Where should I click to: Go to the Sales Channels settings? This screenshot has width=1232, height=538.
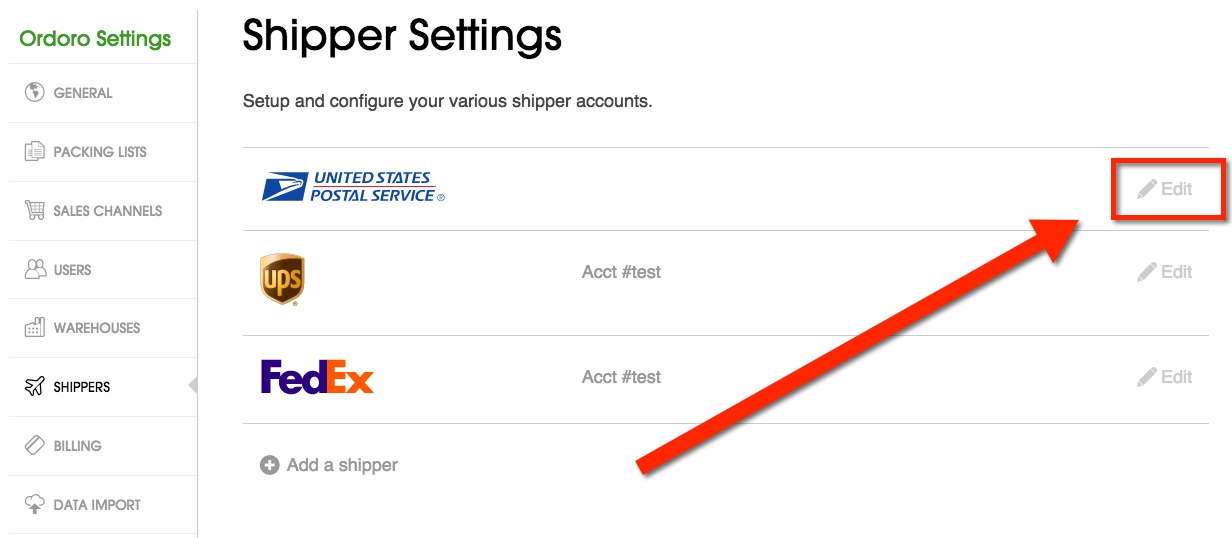tap(108, 211)
